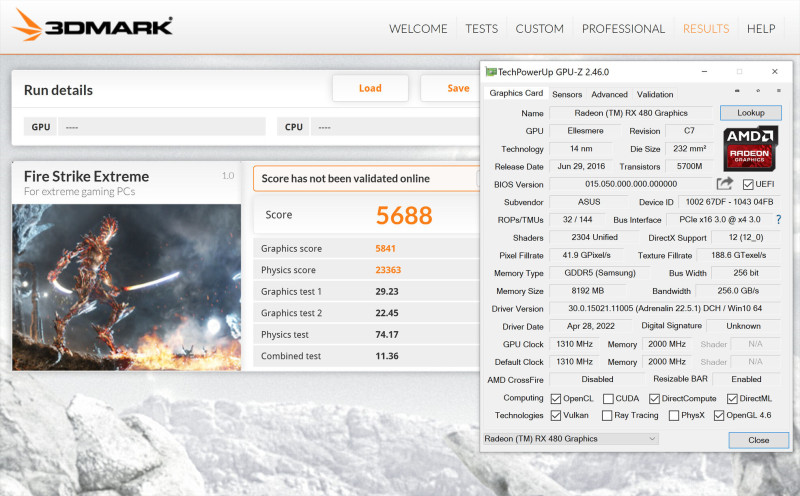This screenshot has height=496, width=800.
Task: Click the Combined test value 11.36
Action: coord(387,356)
